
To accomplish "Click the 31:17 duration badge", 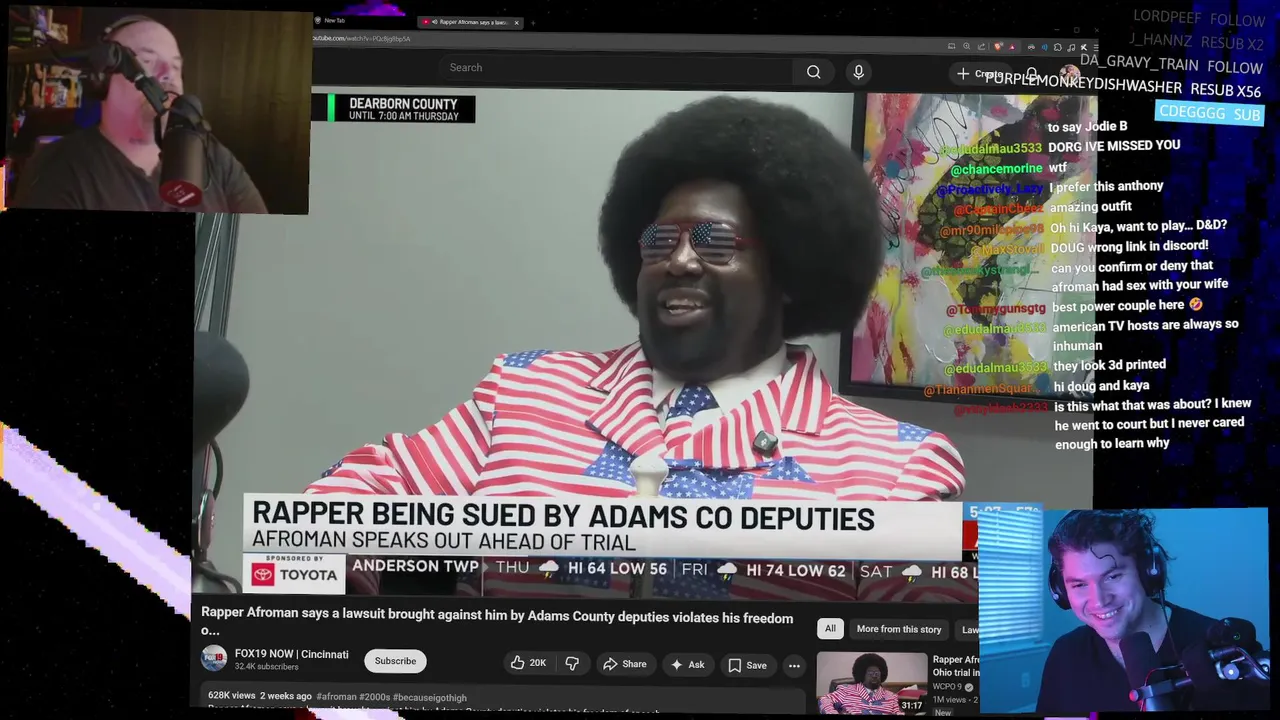I will tap(911, 705).
